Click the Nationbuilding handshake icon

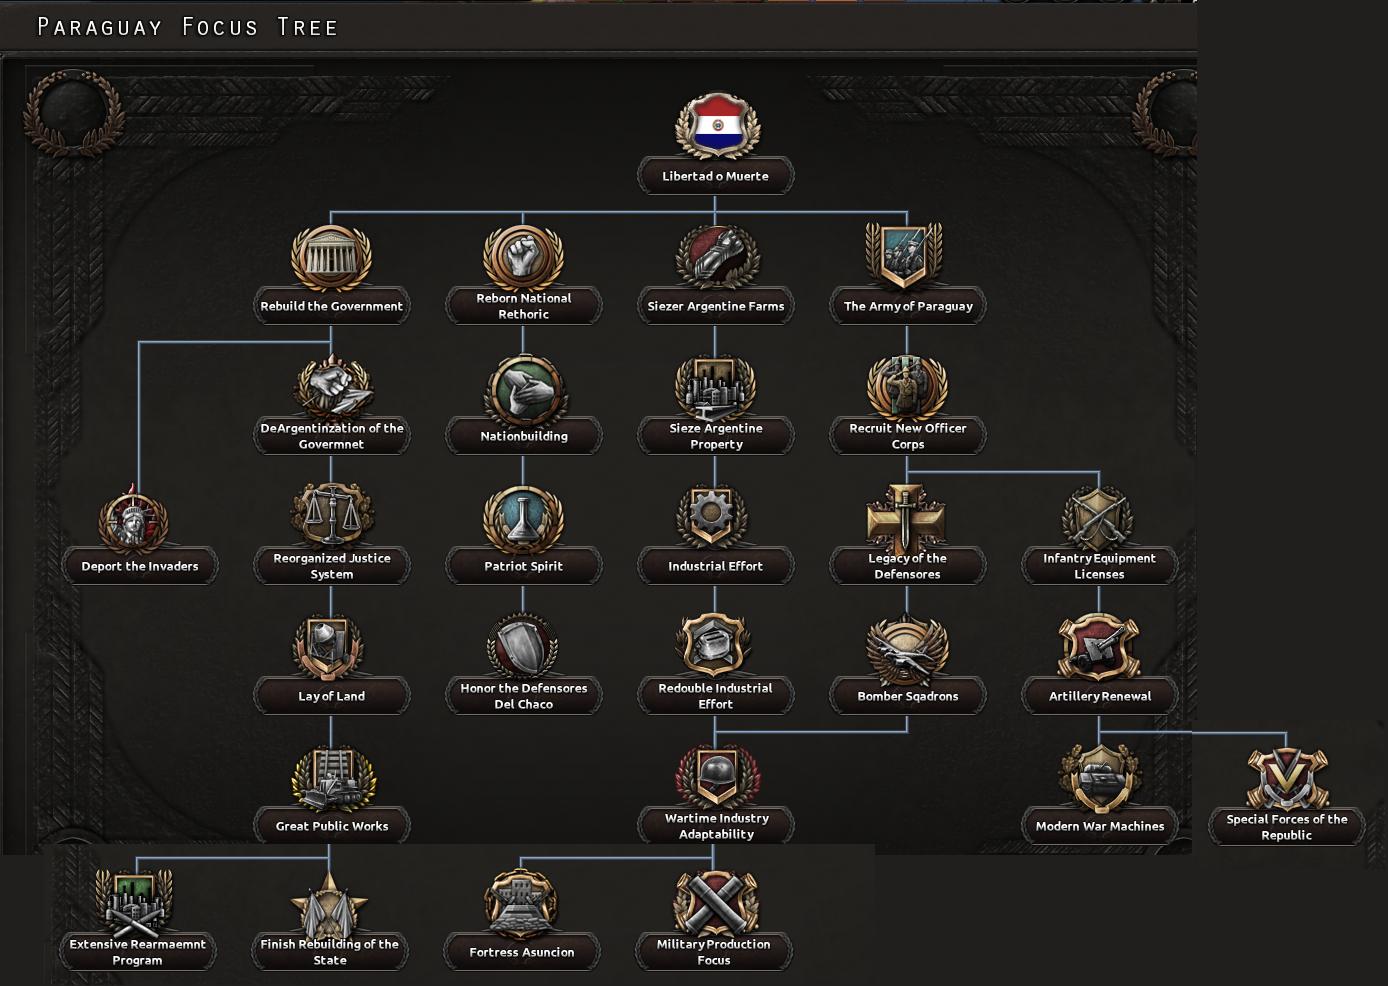pyautogui.click(x=523, y=388)
